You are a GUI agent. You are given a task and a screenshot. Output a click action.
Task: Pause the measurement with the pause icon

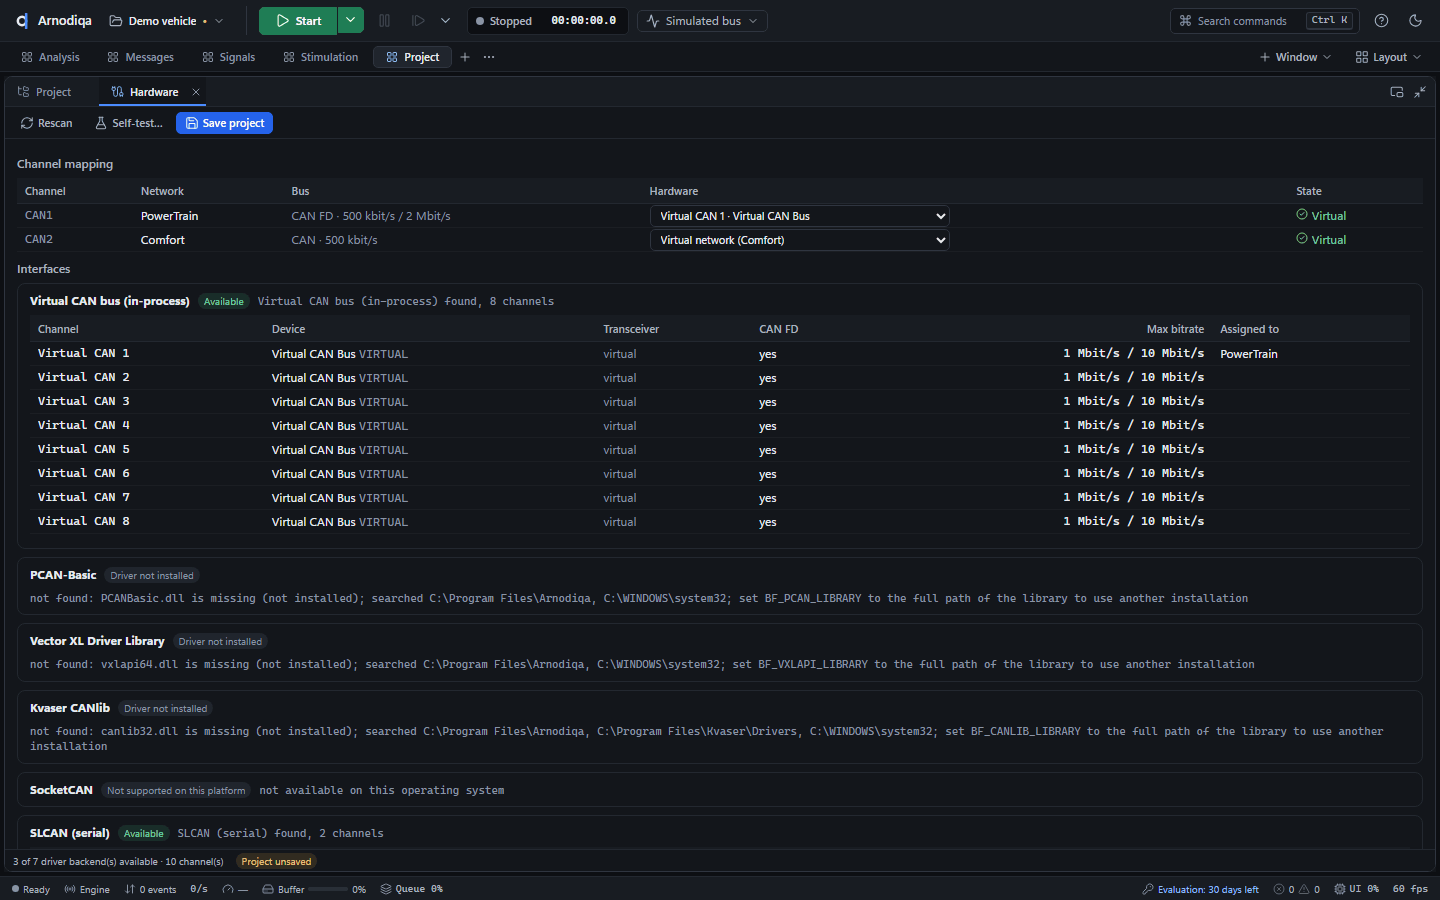pyautogui.click(x=385, y=21)
